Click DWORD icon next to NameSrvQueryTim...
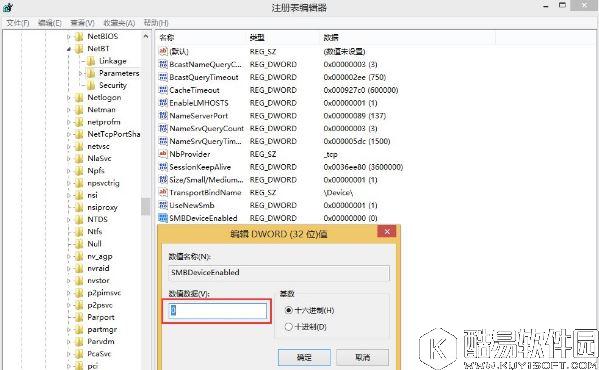 pyautogui.click(x=163, y=141)
